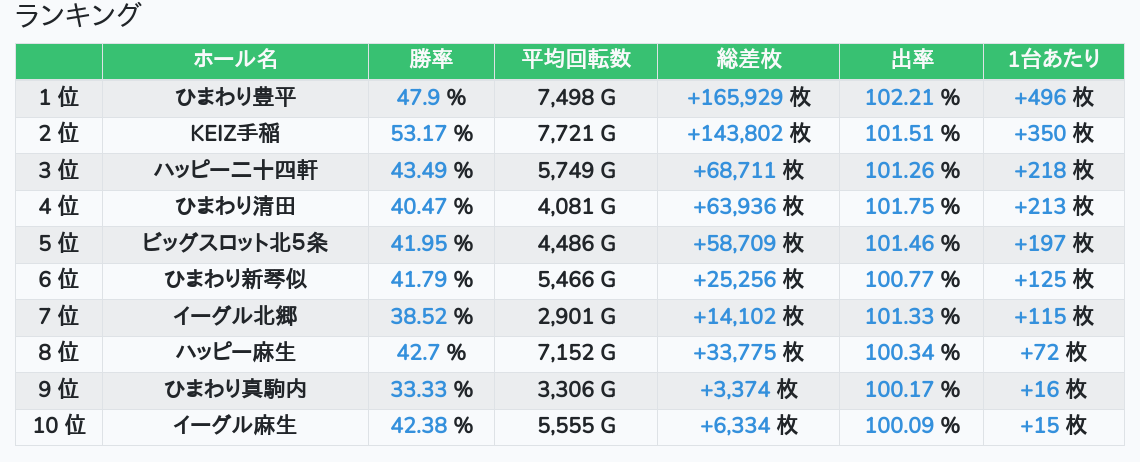Click the +33,775 value for ハッピー麻生
The height and width of the screenshot is (462, 1140).
click(735, 353)
